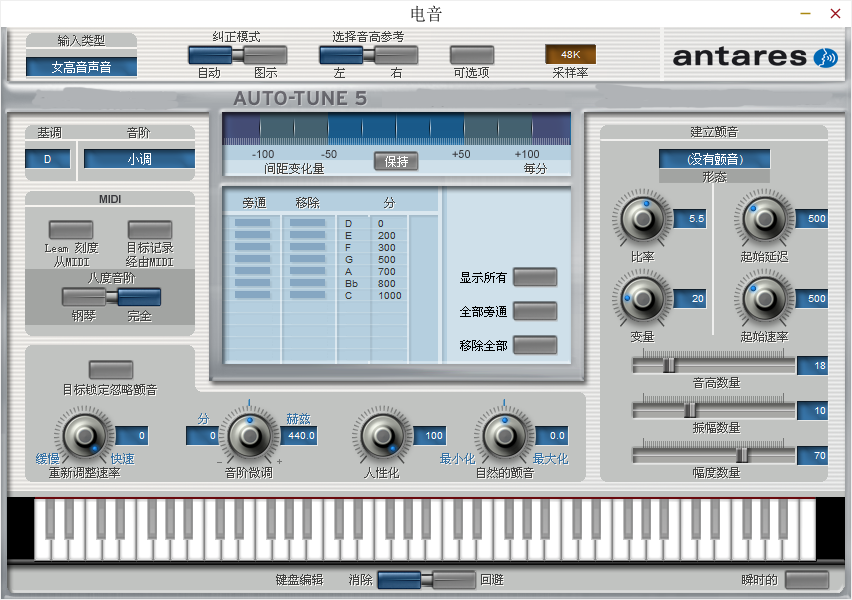Image resolution: width=852 pixels, height=600 pixels.
Task: Click the 幅度数量 slider handle
Action: (x=742, y=455)
